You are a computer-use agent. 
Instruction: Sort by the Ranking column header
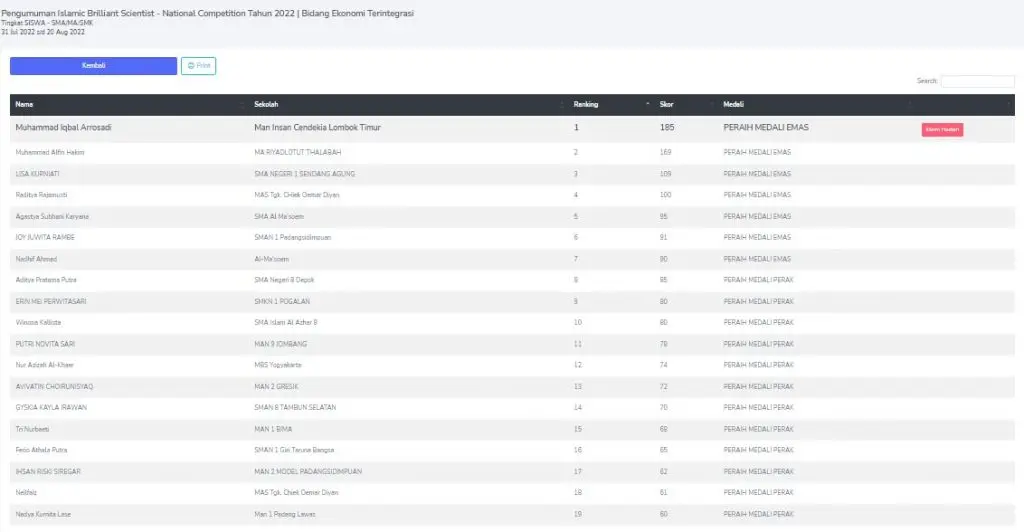[x=586, y=104]
